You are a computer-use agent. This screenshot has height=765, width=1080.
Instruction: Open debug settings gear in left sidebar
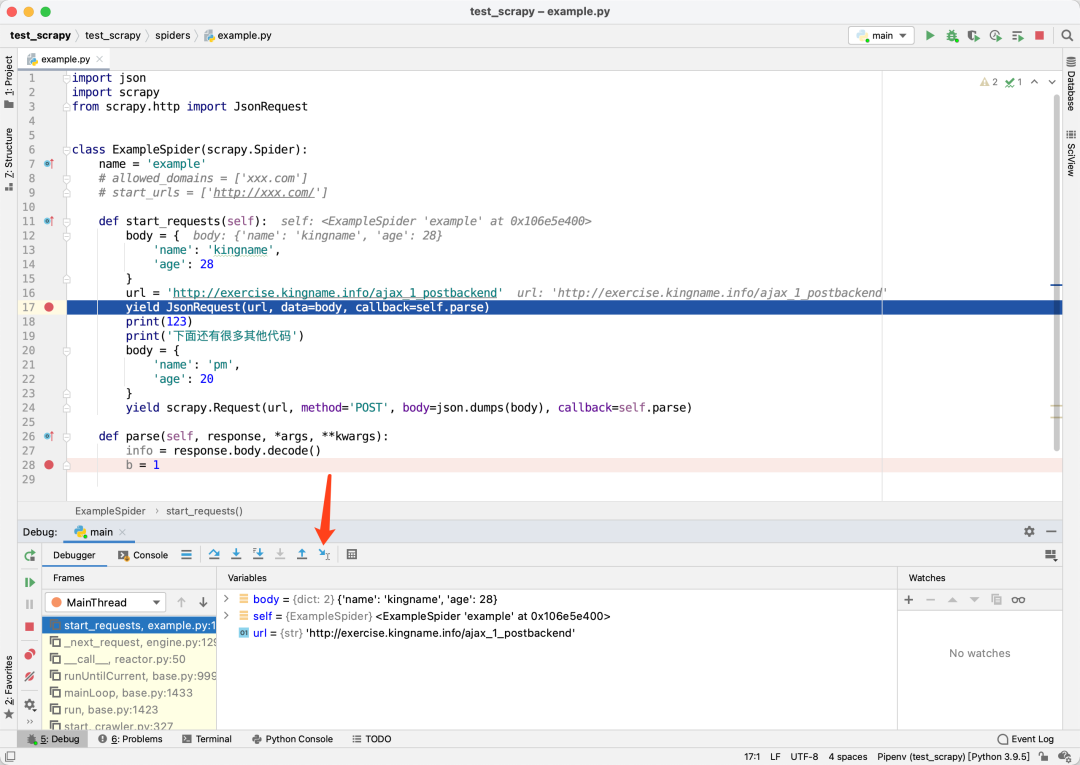tap(30, 704)
